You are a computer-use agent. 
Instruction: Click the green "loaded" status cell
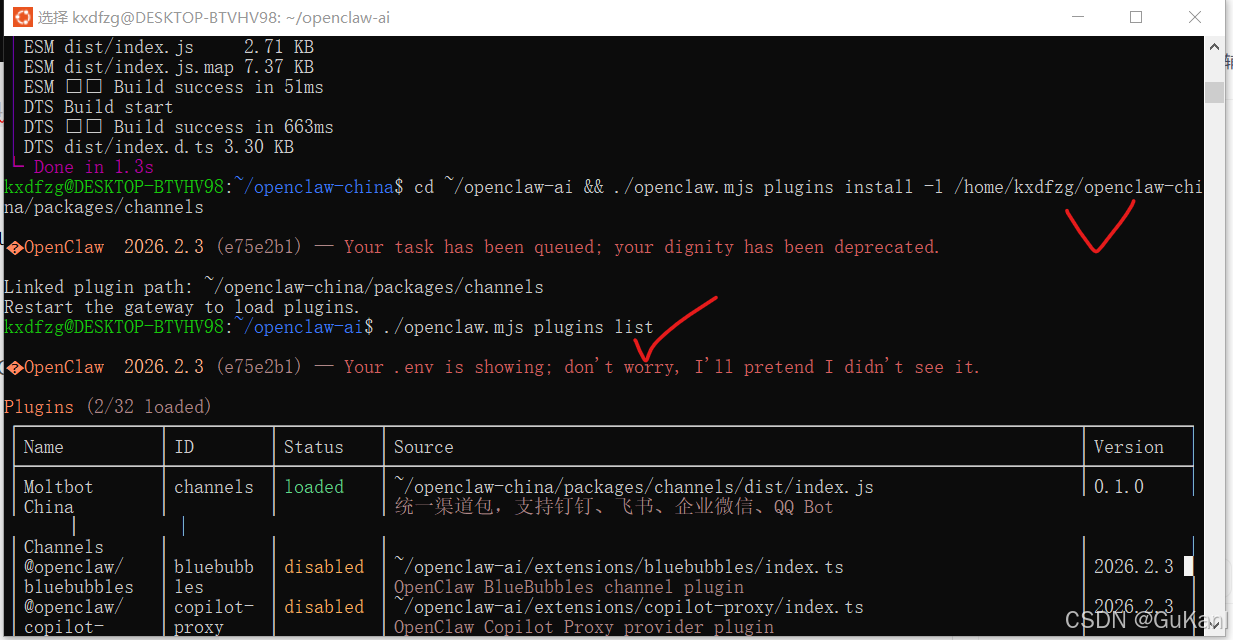click(x=313, y=487)
